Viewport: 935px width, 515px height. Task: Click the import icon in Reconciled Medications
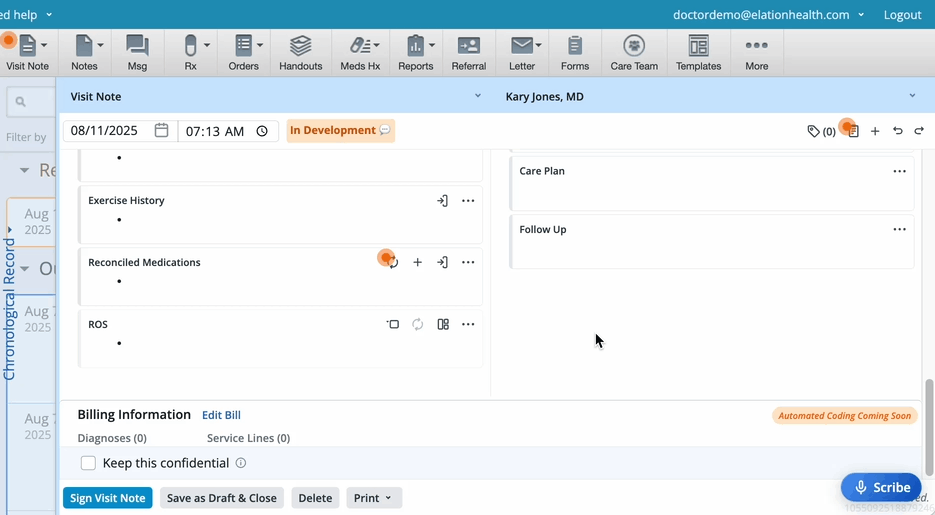click(442, 262)
